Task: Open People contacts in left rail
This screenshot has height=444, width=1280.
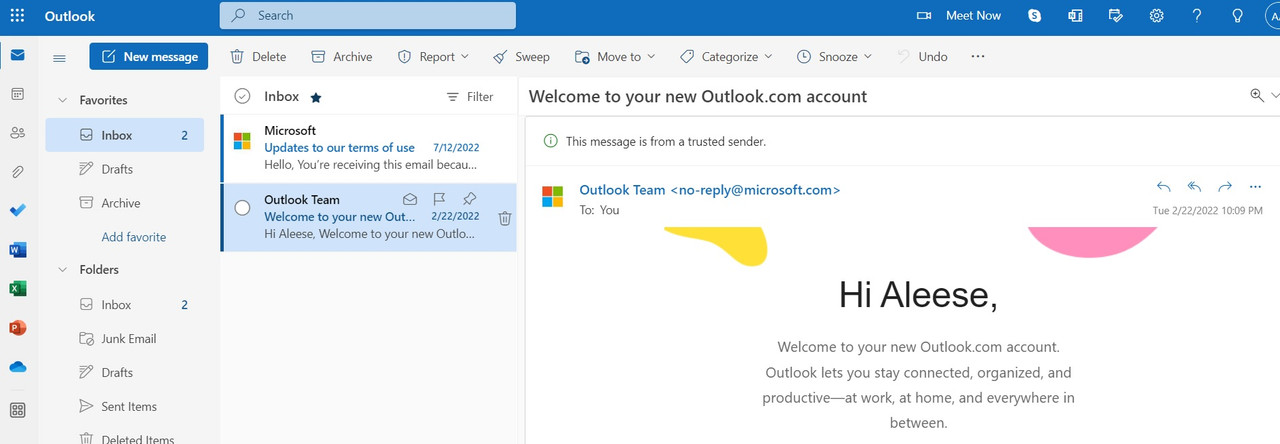Action: pos(17,133)
